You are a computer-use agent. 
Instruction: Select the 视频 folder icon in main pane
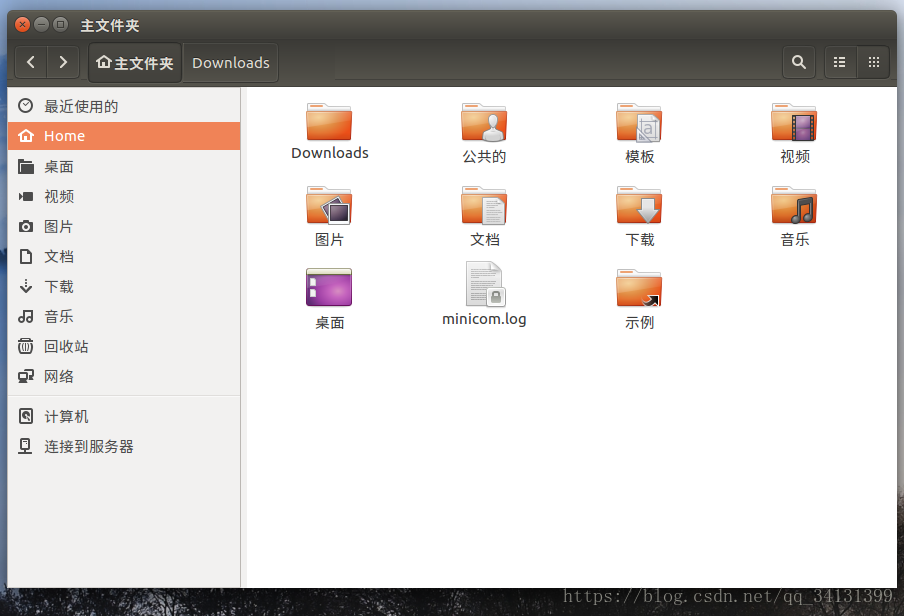794,122
